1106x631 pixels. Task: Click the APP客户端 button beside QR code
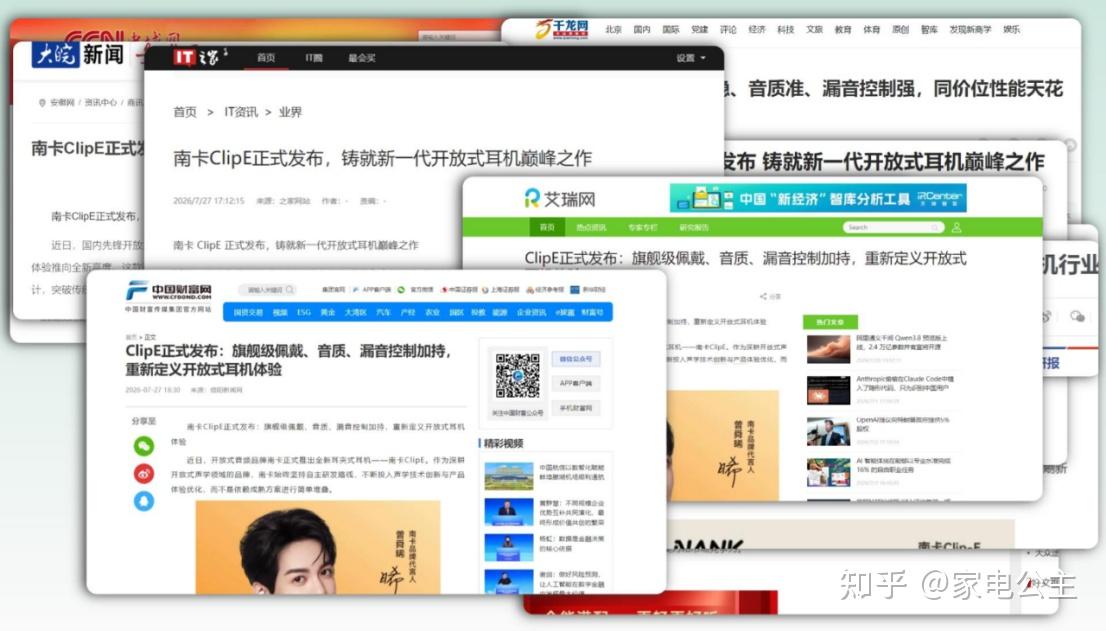coord(576,384)
